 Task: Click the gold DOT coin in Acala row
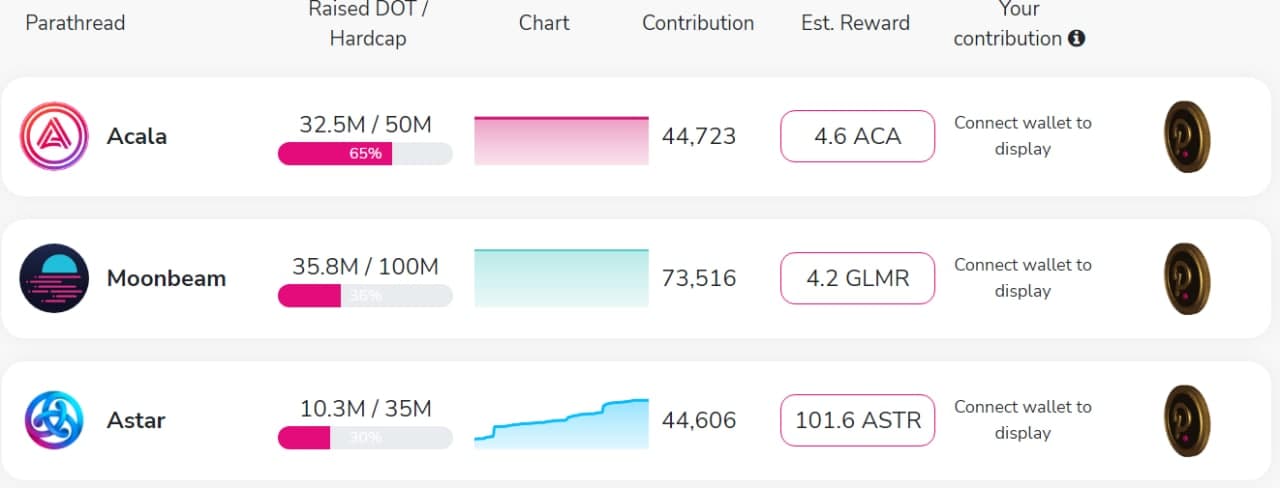click(1187, 136)
